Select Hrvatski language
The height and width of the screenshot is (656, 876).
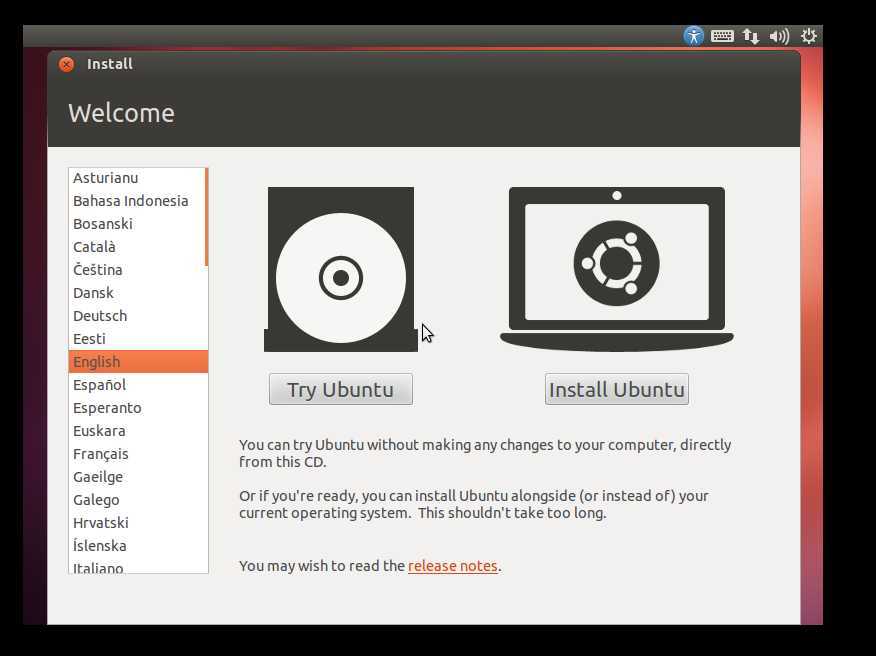point(137,522)
